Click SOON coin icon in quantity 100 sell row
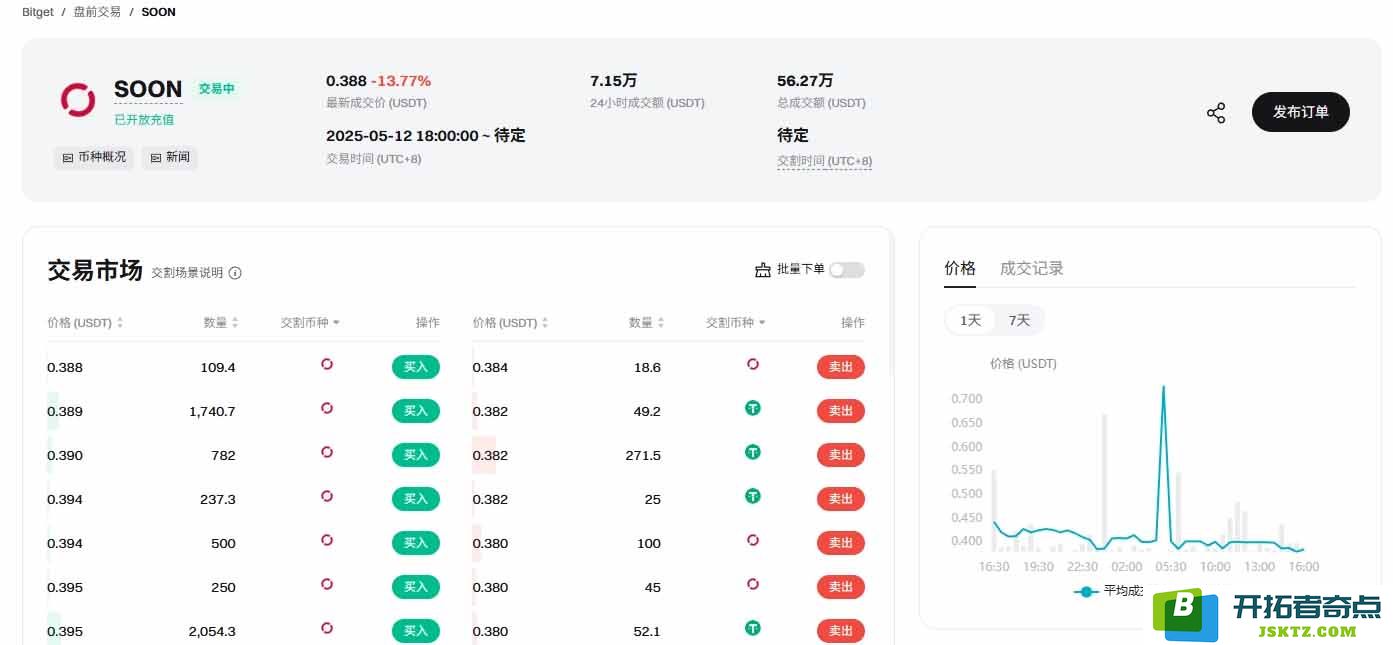 (x=753, y=540)
